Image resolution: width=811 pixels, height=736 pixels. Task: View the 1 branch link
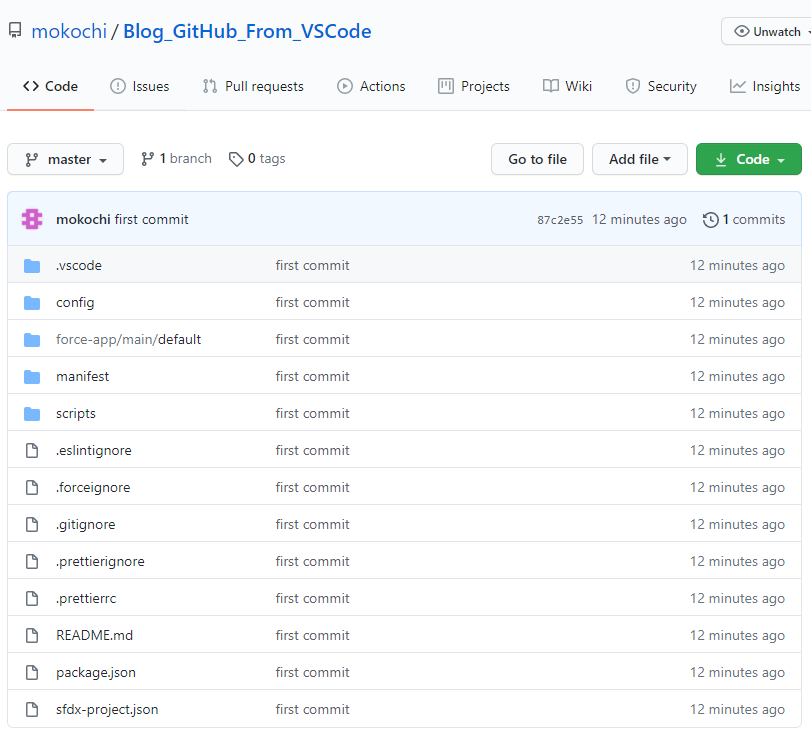tap(176, 159)
